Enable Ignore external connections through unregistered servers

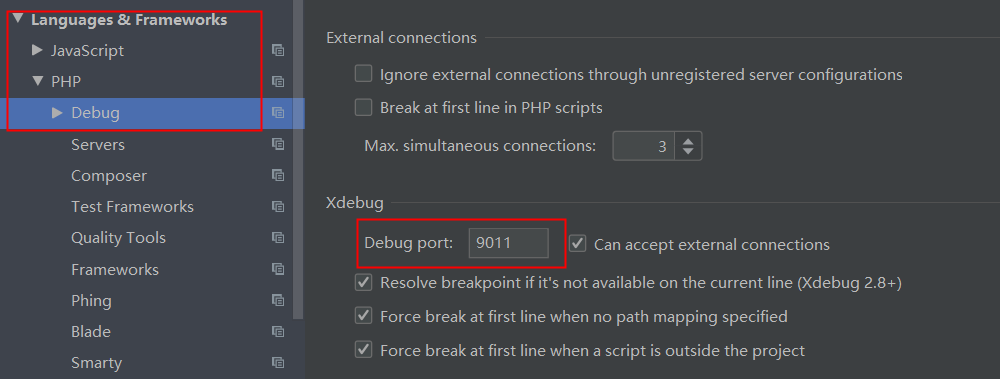(x=364, y=74)
